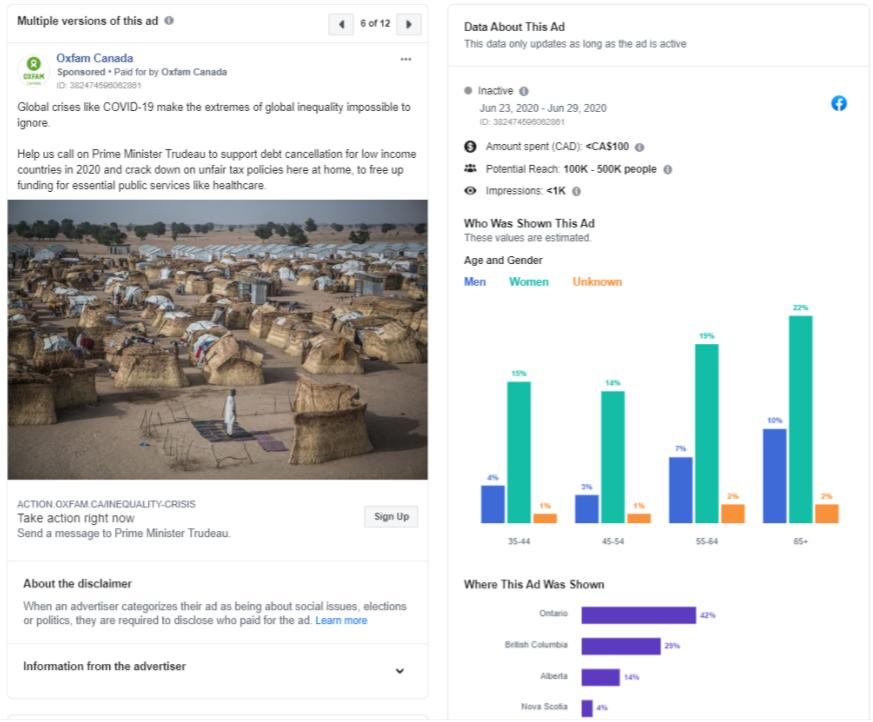Click Women 45-54 bar at 14%
Screen dimensions: 873x722
[612, 457]
